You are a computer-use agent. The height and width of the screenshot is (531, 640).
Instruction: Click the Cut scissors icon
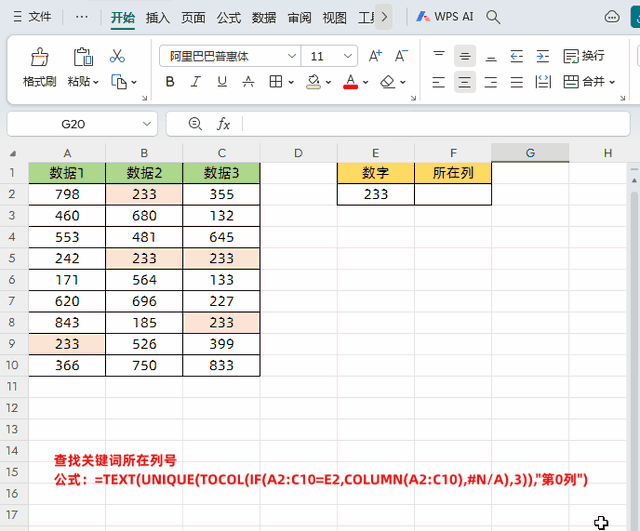(117, 56)
